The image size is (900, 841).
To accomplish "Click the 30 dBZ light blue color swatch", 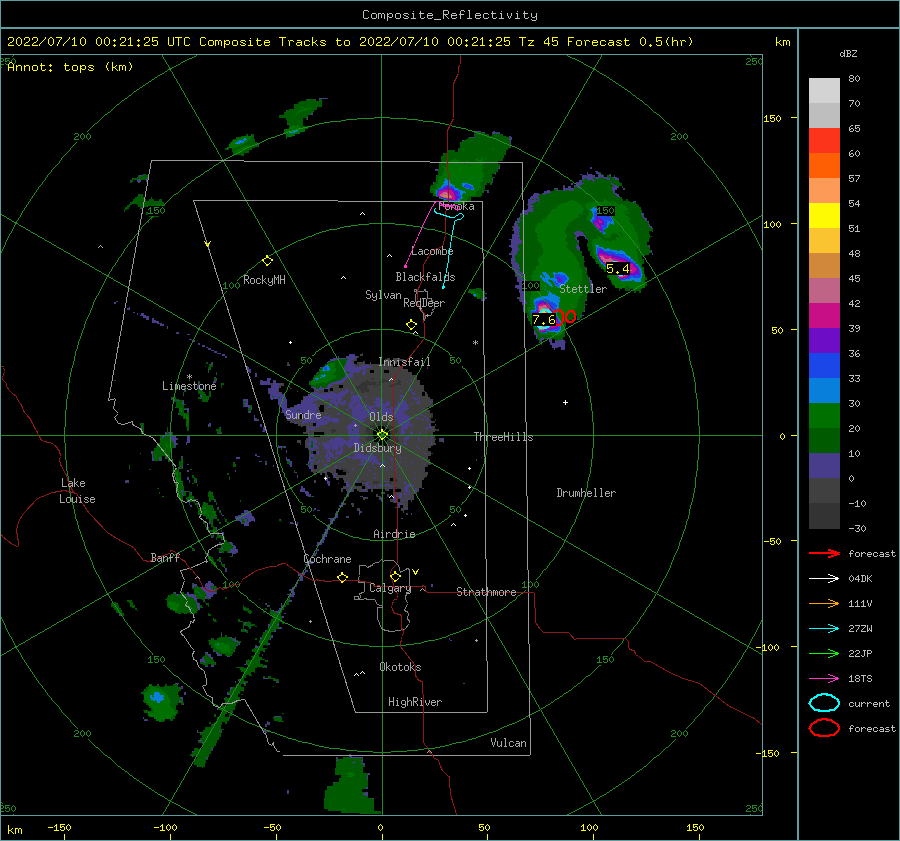I will 824,390.
